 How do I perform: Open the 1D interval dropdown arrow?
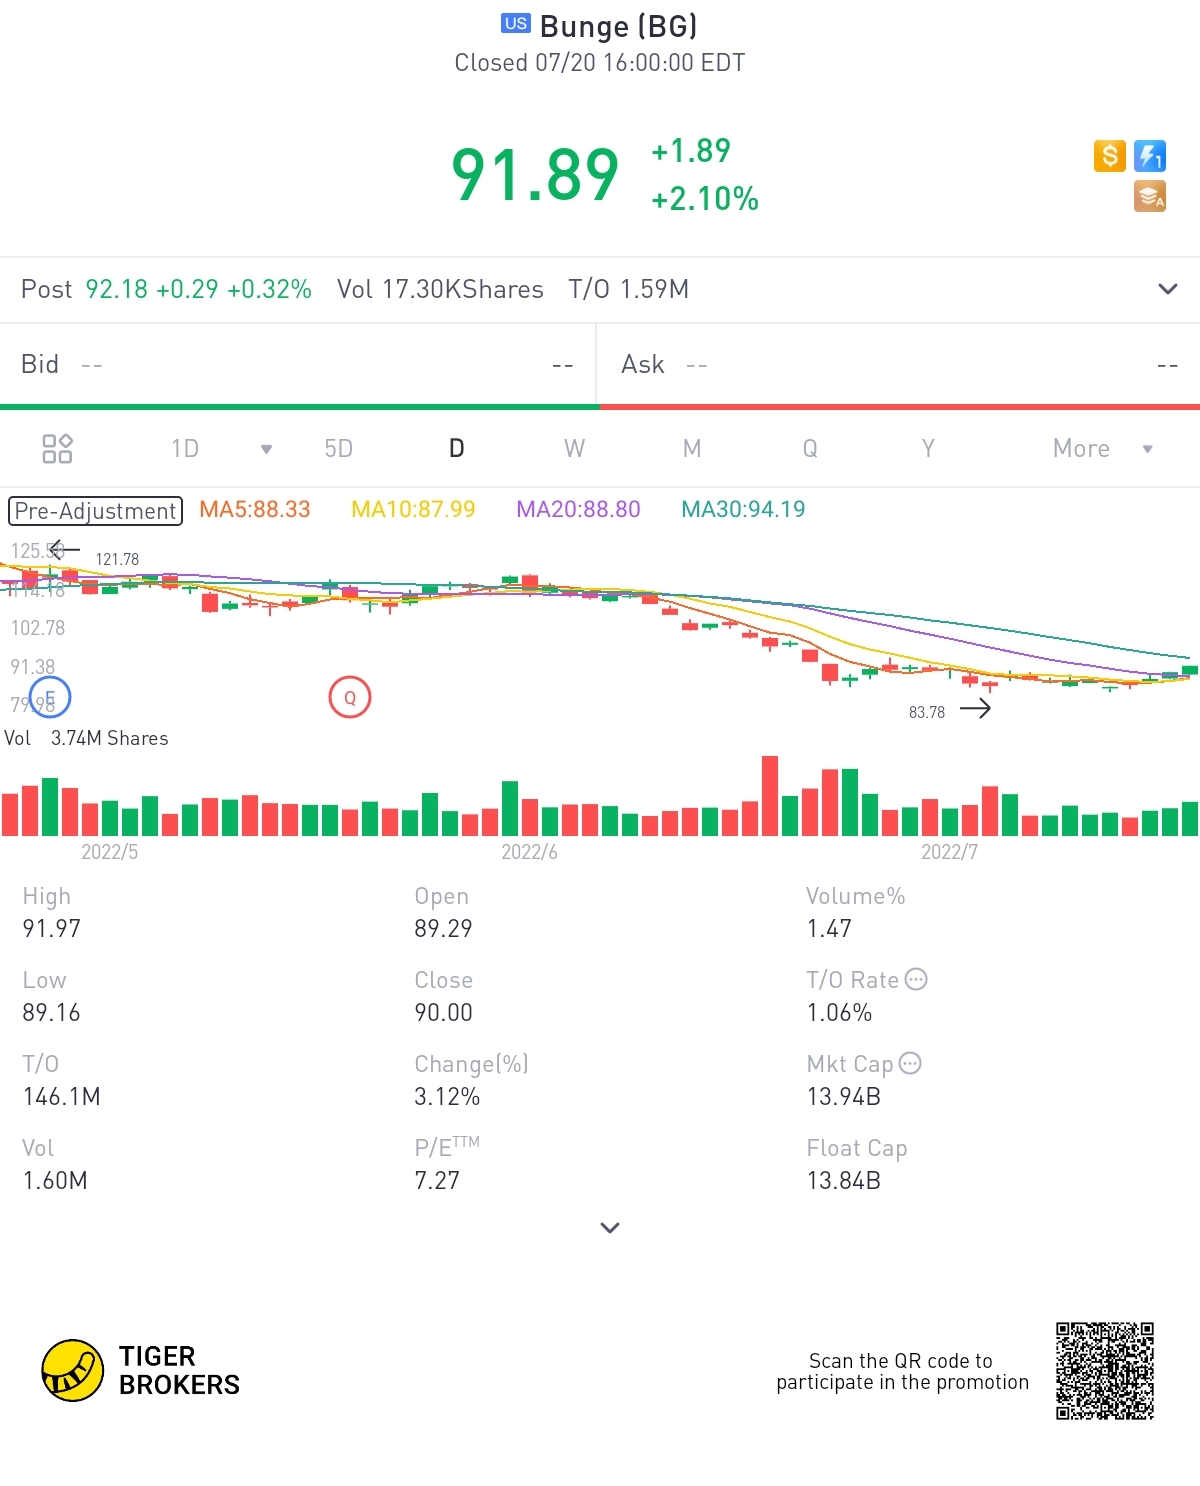(x=266, y=449)
